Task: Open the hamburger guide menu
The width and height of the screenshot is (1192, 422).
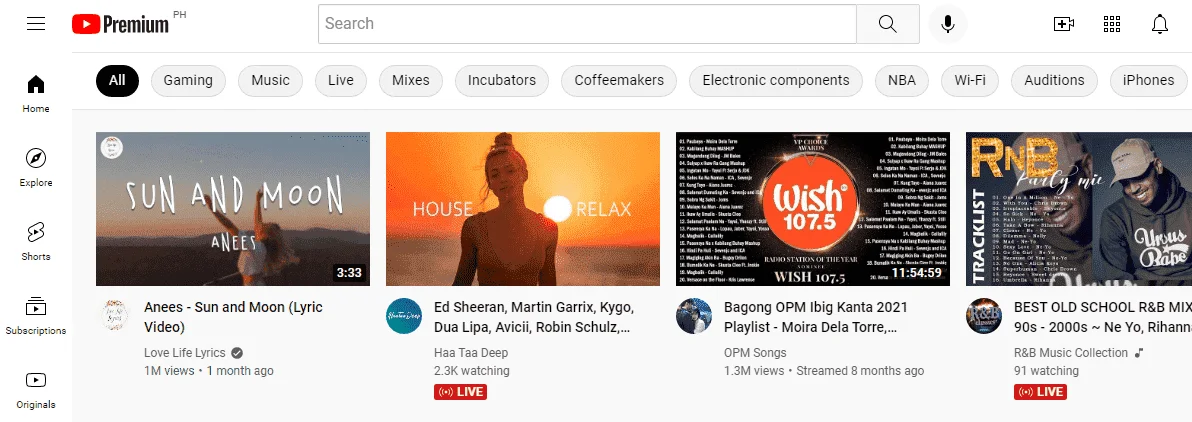Action: click(36, 24)
